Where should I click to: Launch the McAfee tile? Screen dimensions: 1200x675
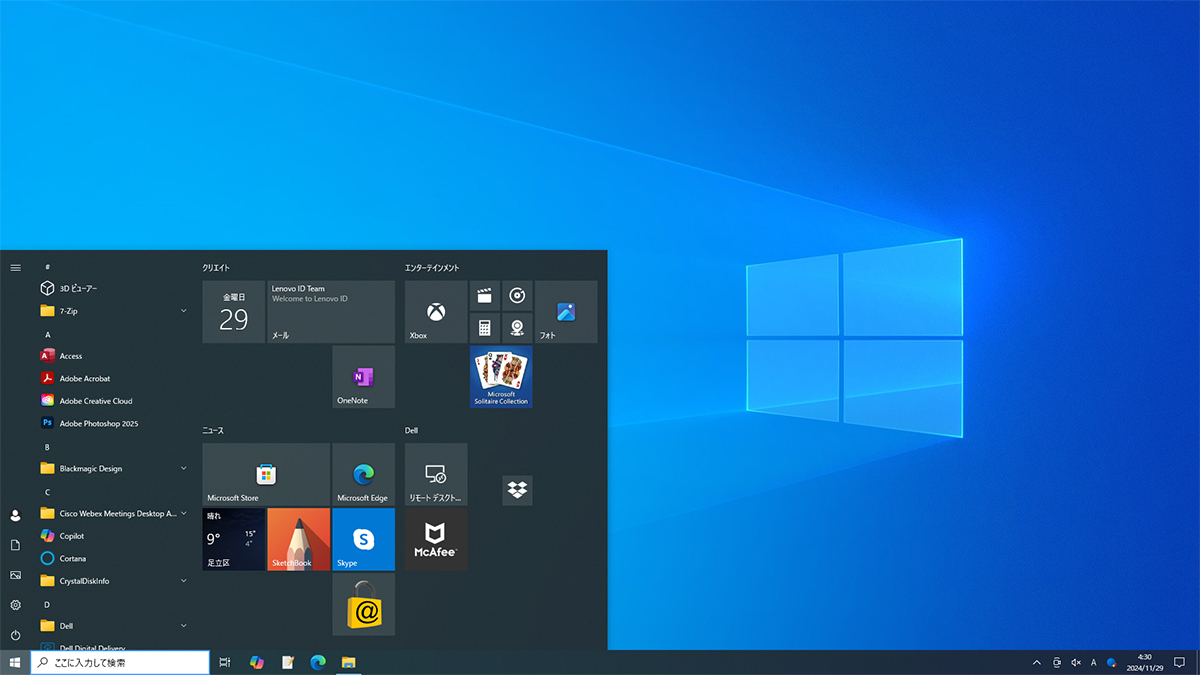click(x=436, y=539)
